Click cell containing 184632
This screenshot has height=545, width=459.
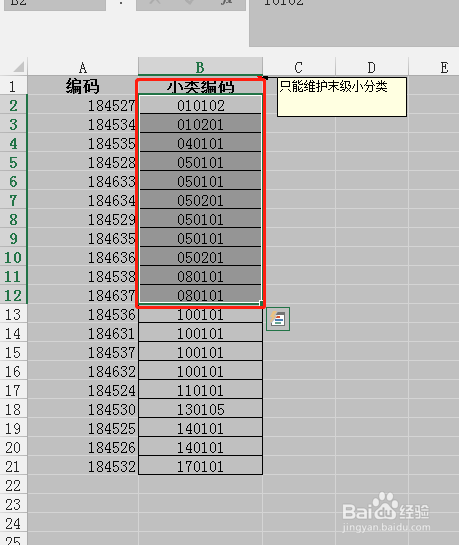(83, 371)
